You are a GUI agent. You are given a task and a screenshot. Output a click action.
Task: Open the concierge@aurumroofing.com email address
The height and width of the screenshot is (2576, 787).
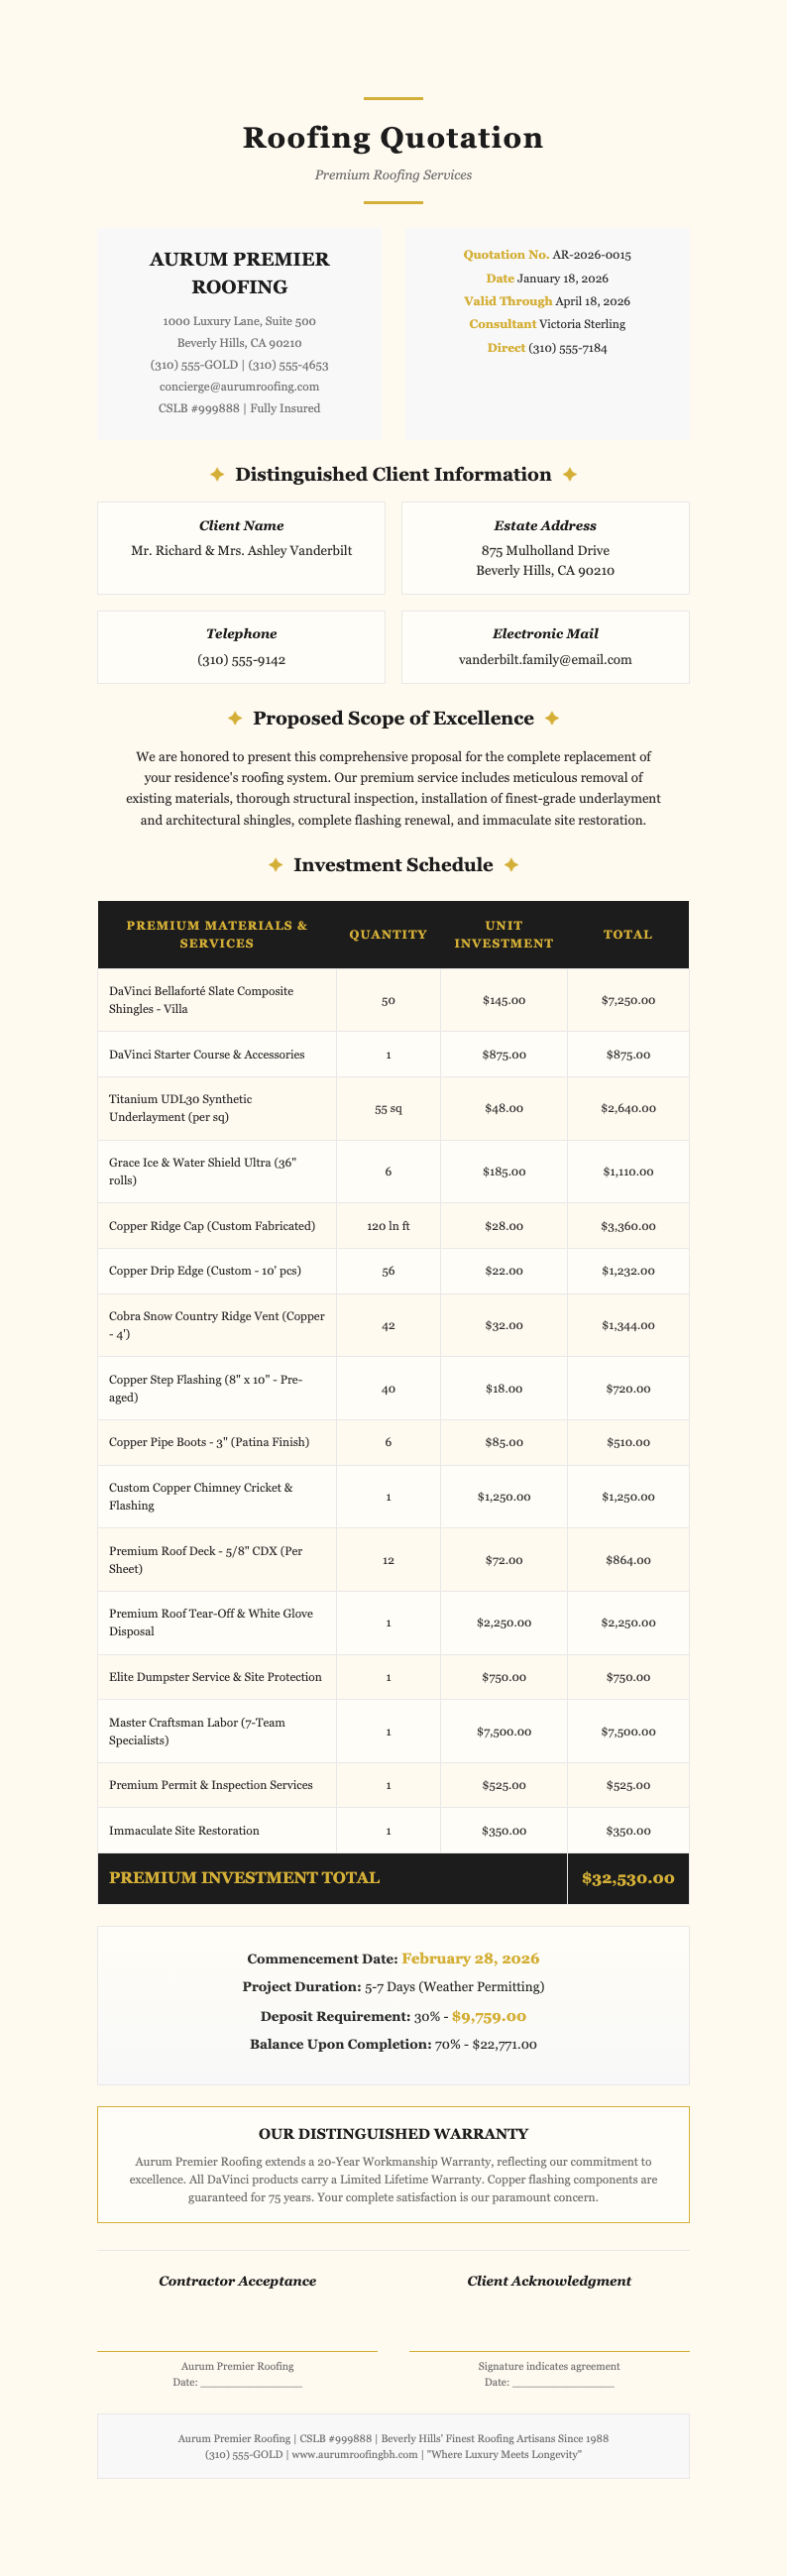click(x=239, y=387)
